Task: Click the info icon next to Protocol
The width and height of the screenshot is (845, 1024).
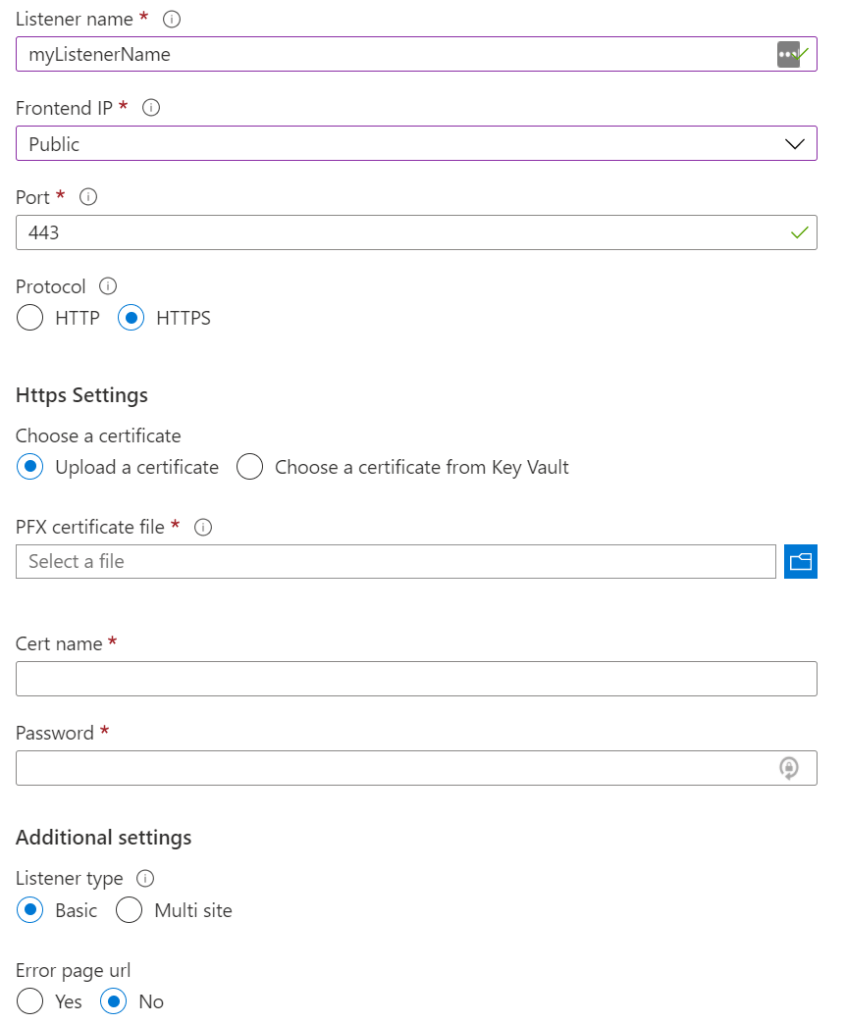Action: click(108, 287)
